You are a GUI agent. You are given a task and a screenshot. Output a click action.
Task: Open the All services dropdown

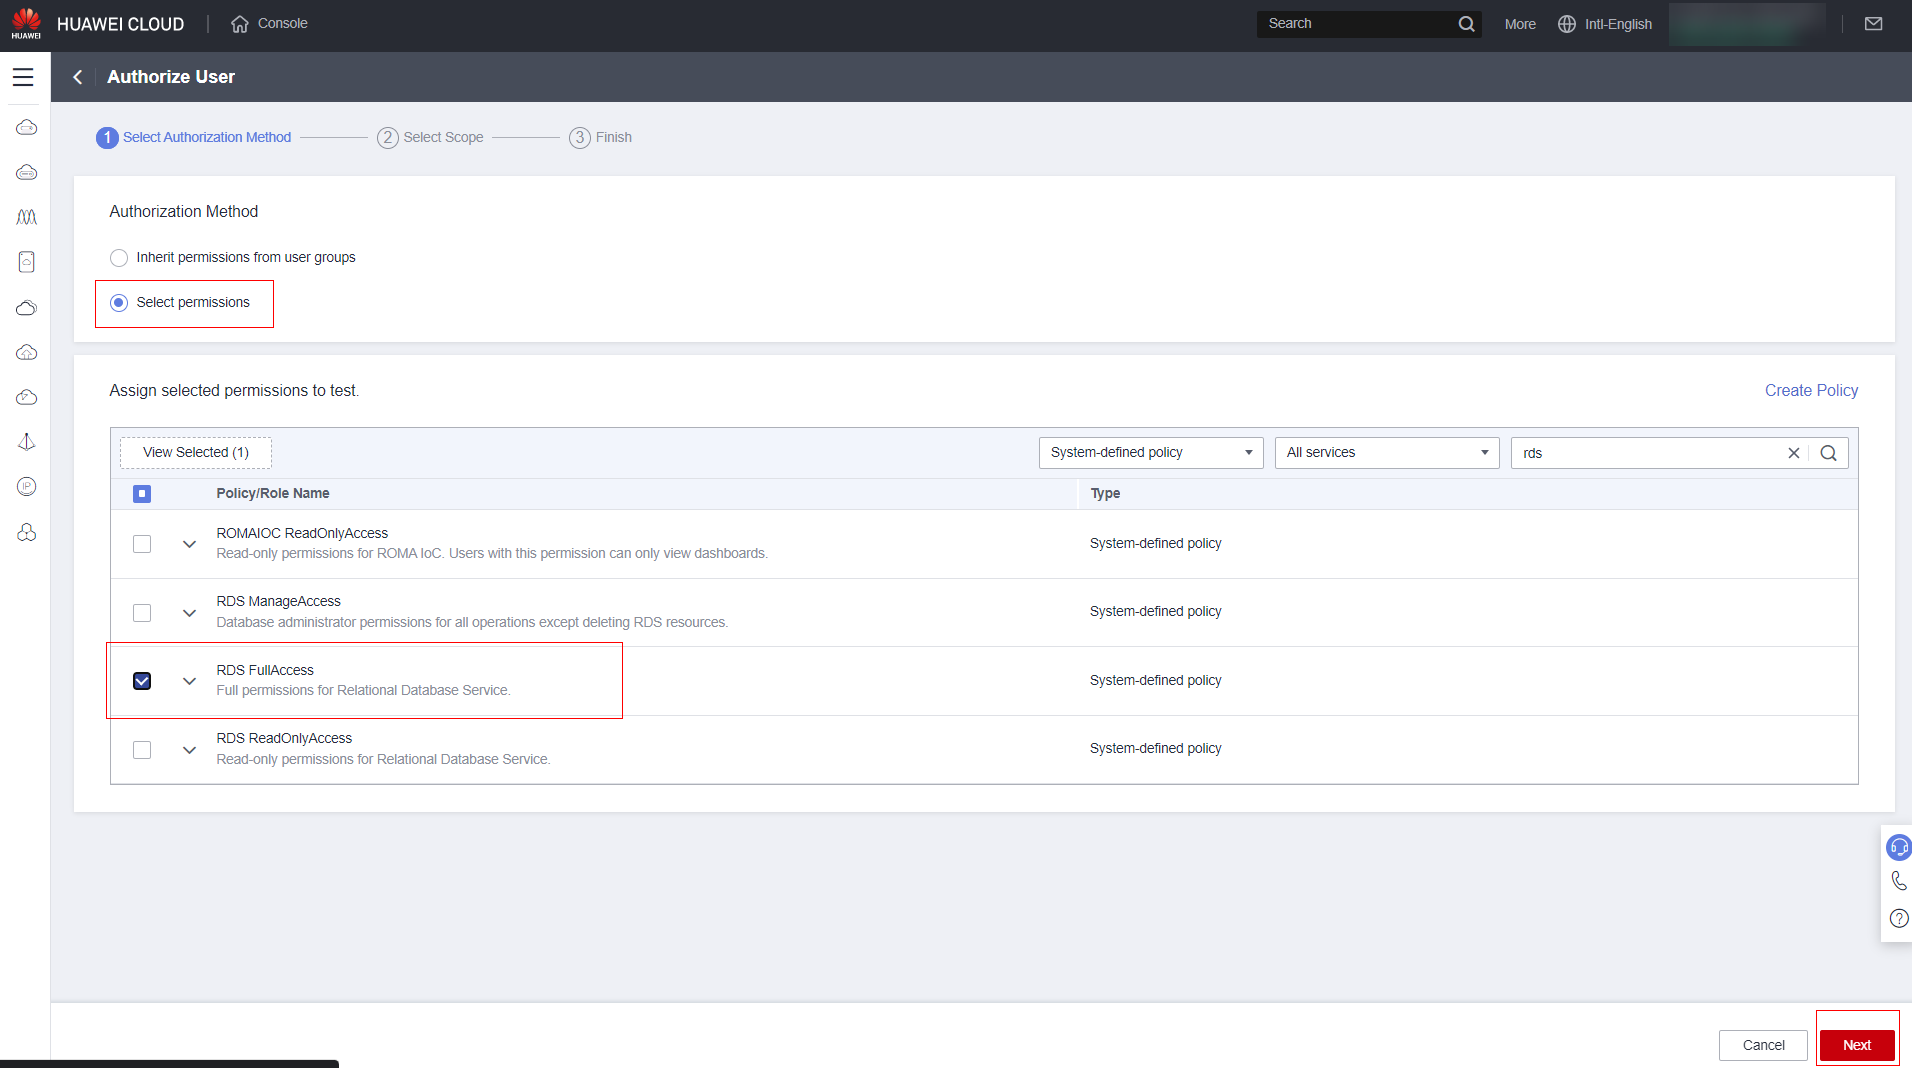[x=1386, y=453]
